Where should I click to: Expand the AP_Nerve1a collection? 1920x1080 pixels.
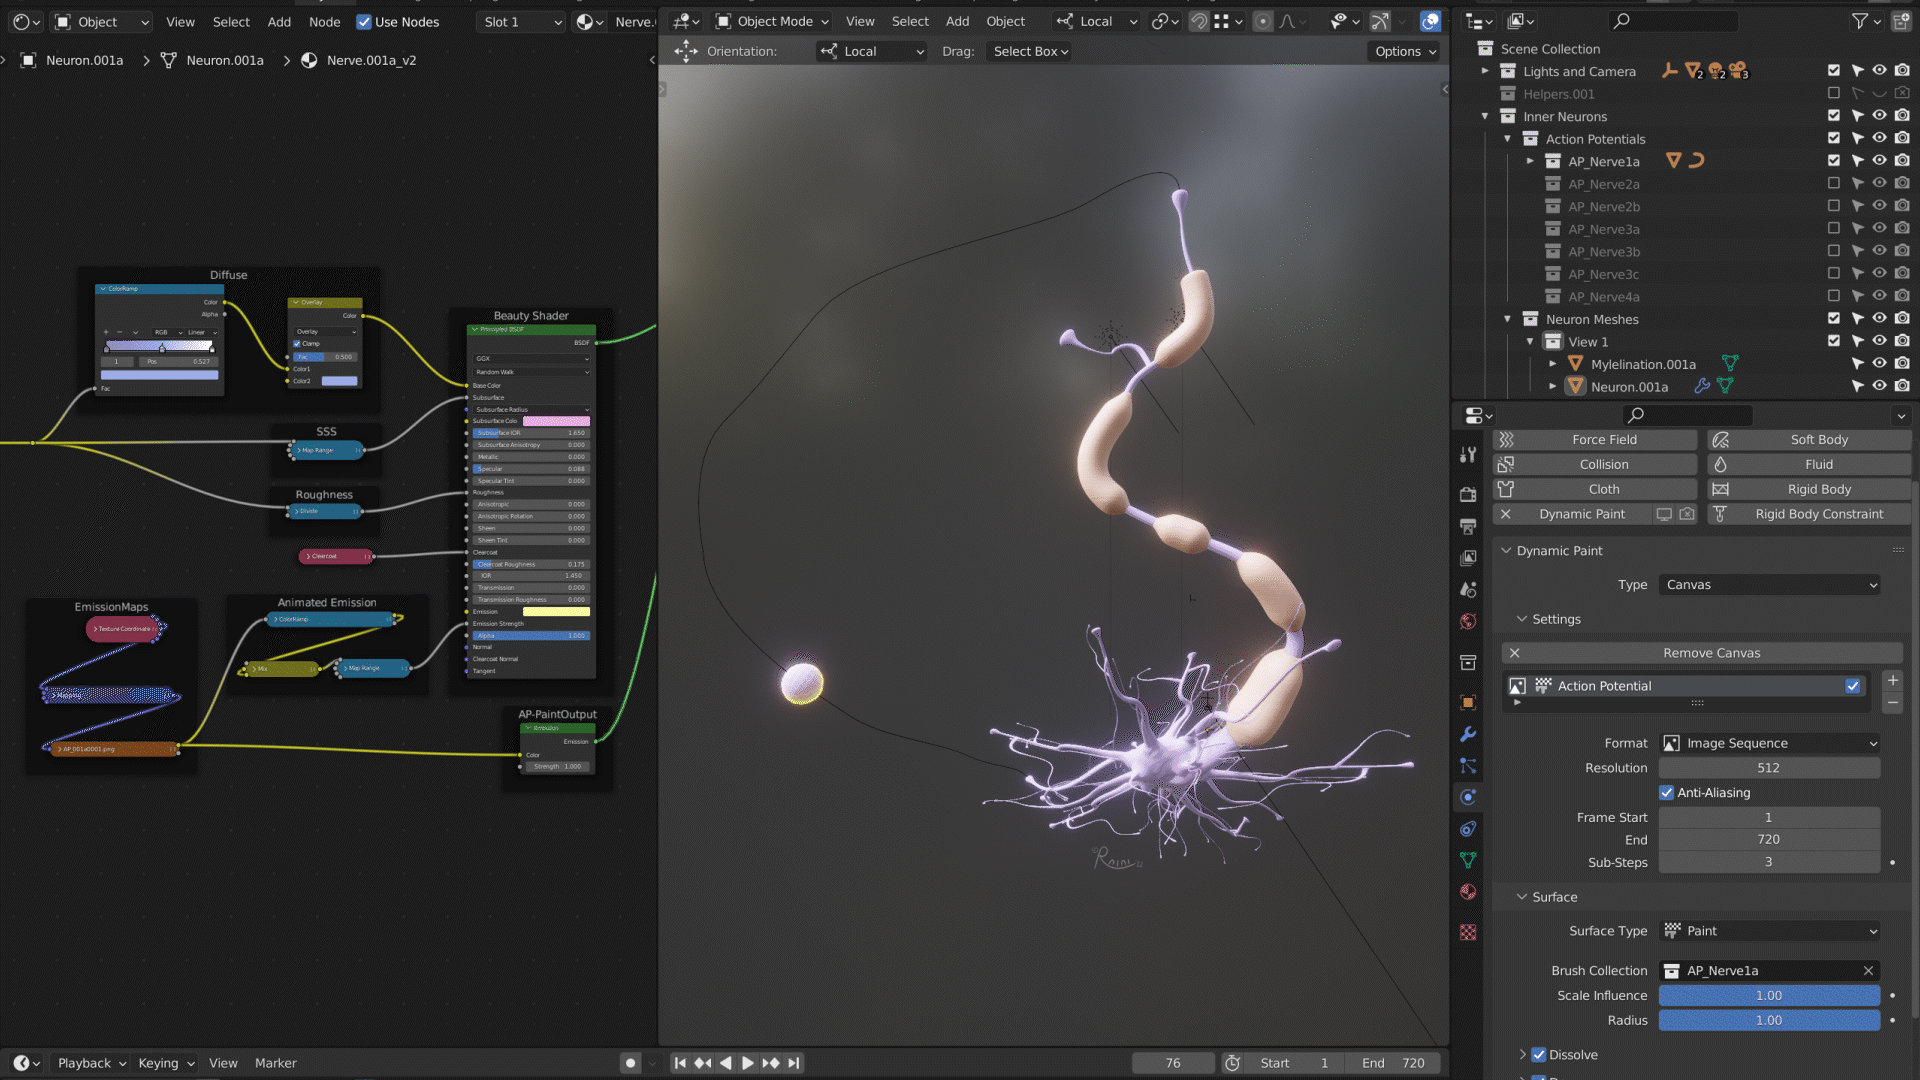(x=1529, y=161)
